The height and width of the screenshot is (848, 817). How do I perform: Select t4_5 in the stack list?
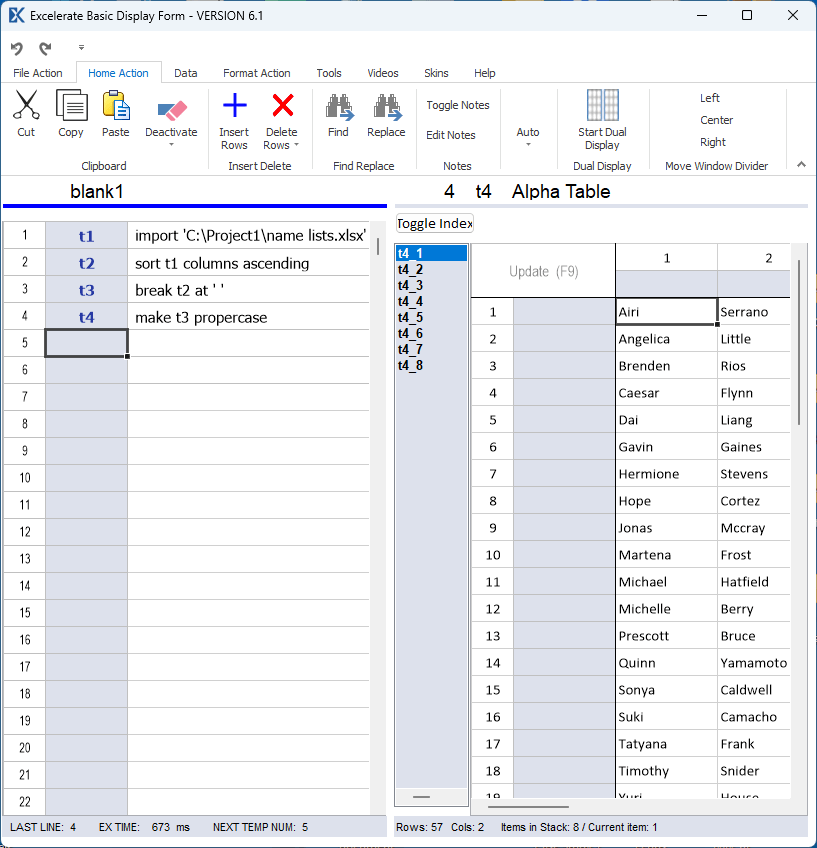click(x=410, y=318)
